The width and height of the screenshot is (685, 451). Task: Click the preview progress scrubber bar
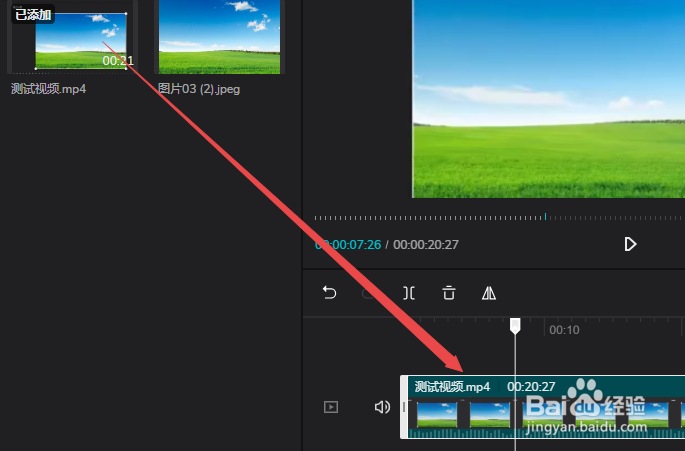click(x=498, y=217)
